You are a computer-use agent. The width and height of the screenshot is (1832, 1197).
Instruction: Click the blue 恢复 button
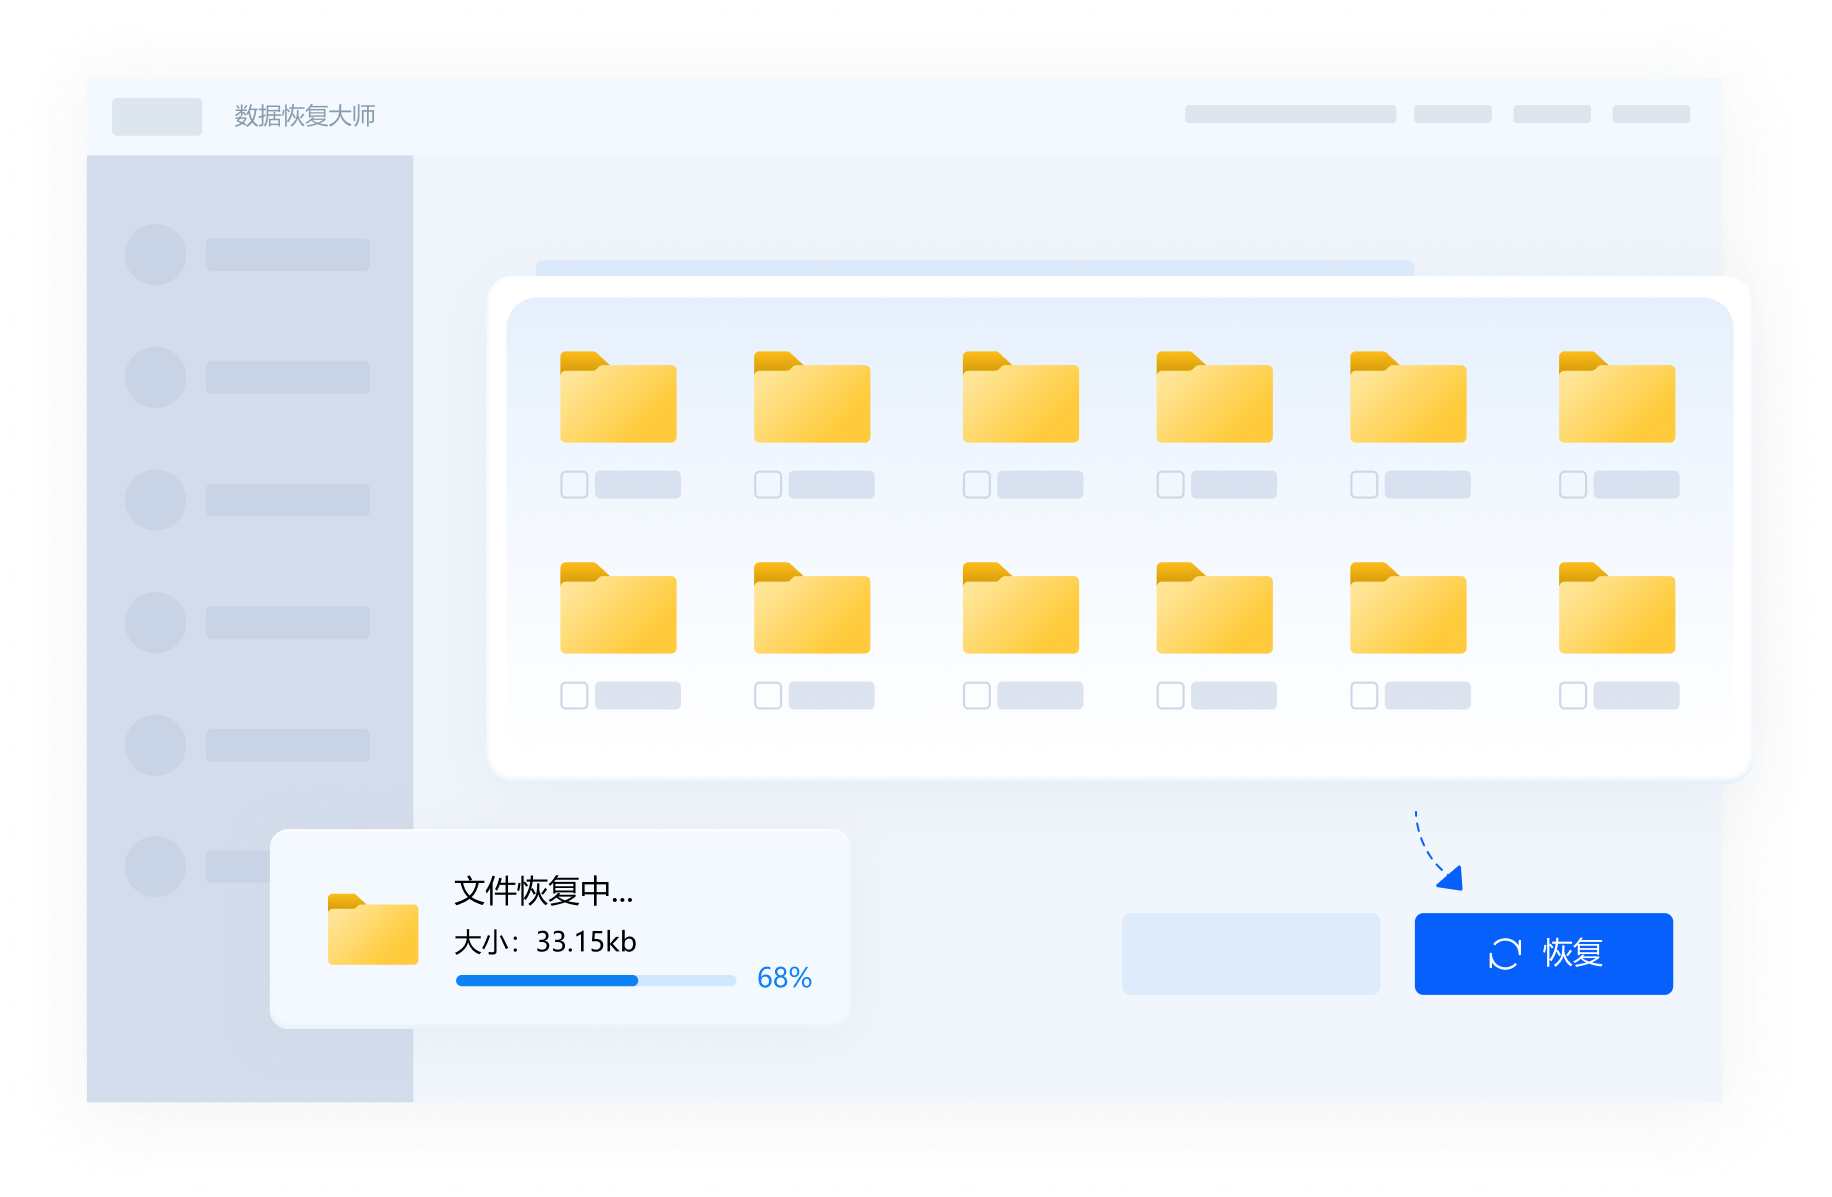[x=1543, y=953]
